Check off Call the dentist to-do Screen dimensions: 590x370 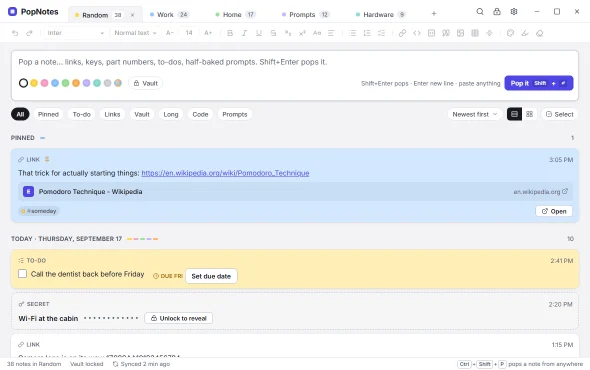coord(23,274)
